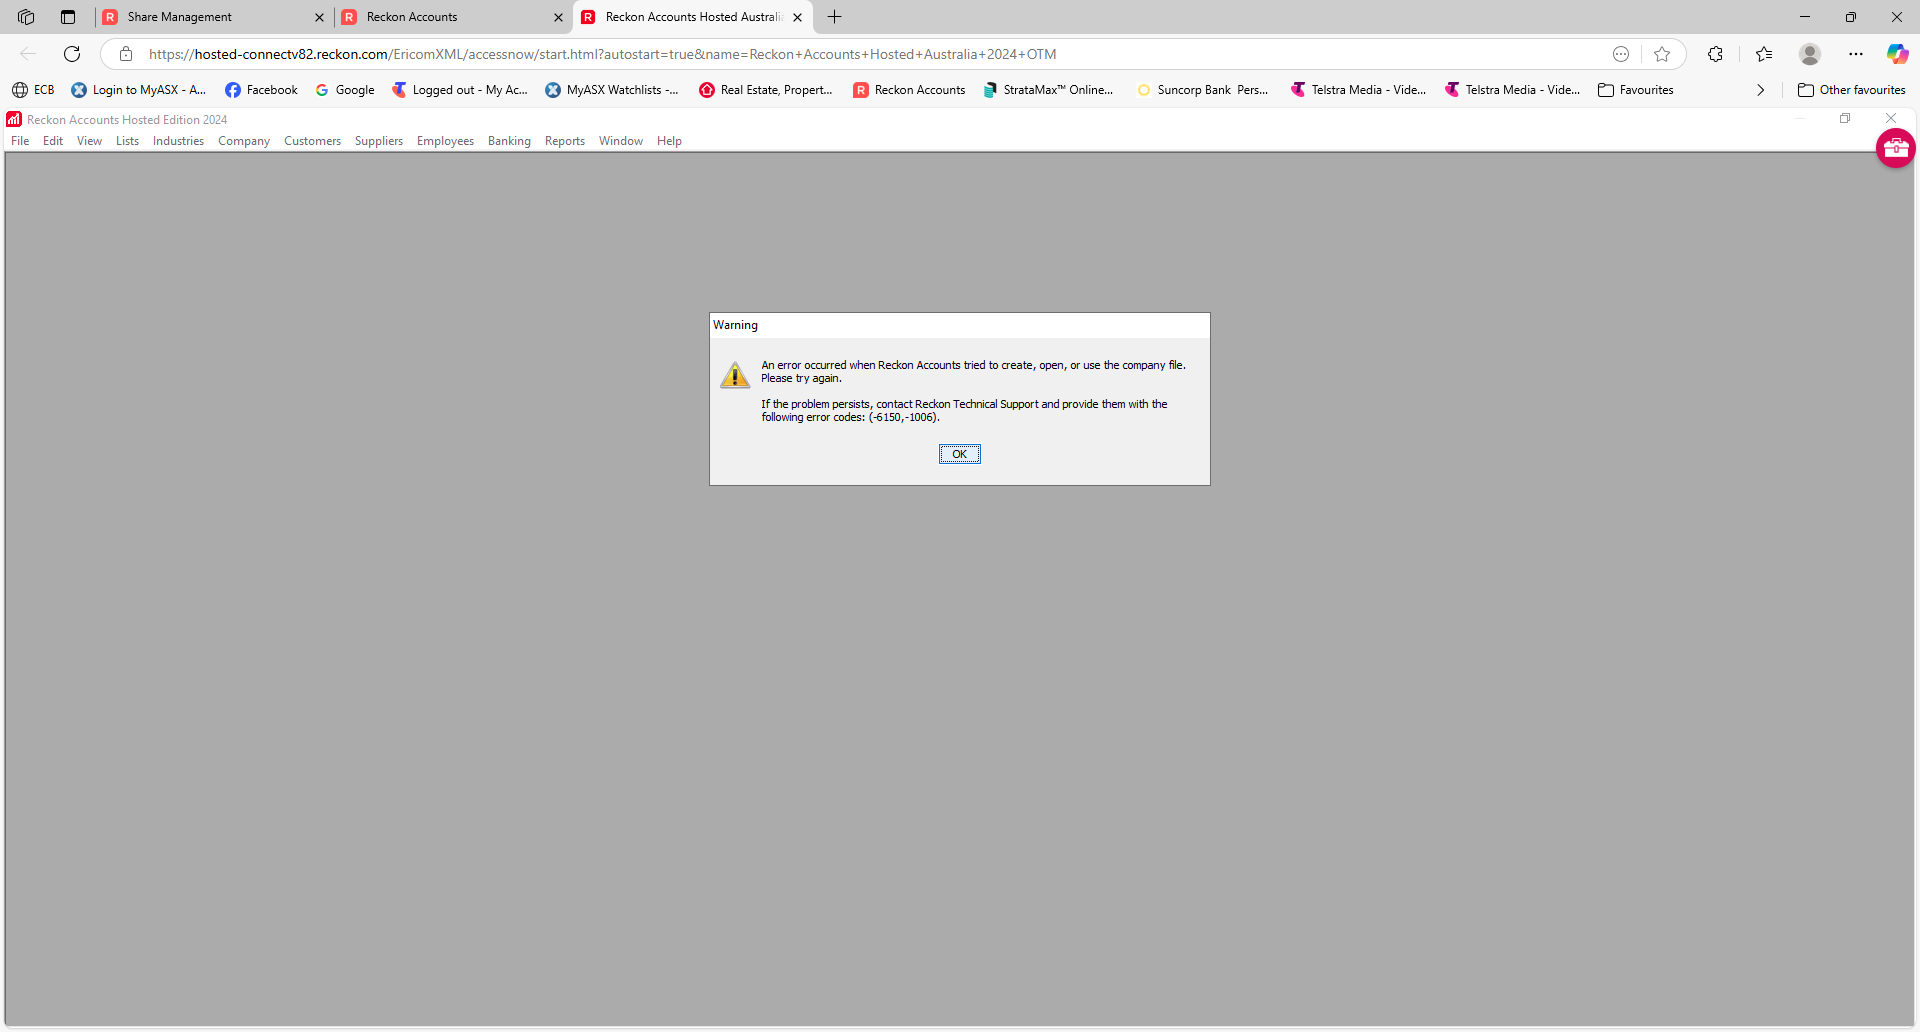Open the Other favourites folder
Viewport: 1920px width, 1032px height.
coord(1851,90)
